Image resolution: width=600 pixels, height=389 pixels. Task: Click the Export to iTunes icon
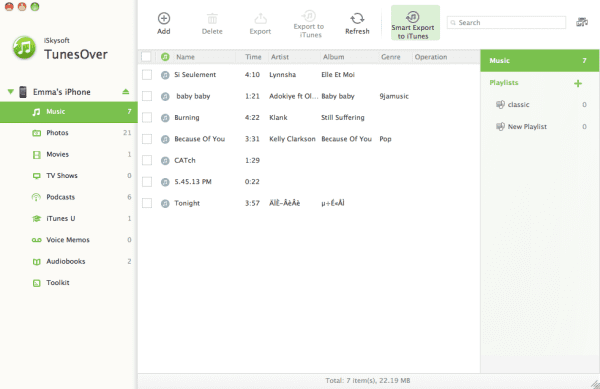309,16
